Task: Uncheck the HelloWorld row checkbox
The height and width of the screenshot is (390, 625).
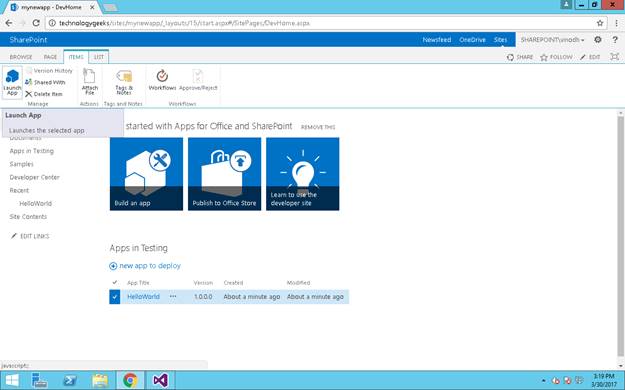Action: pyautogui.click(x=115, y=297)
